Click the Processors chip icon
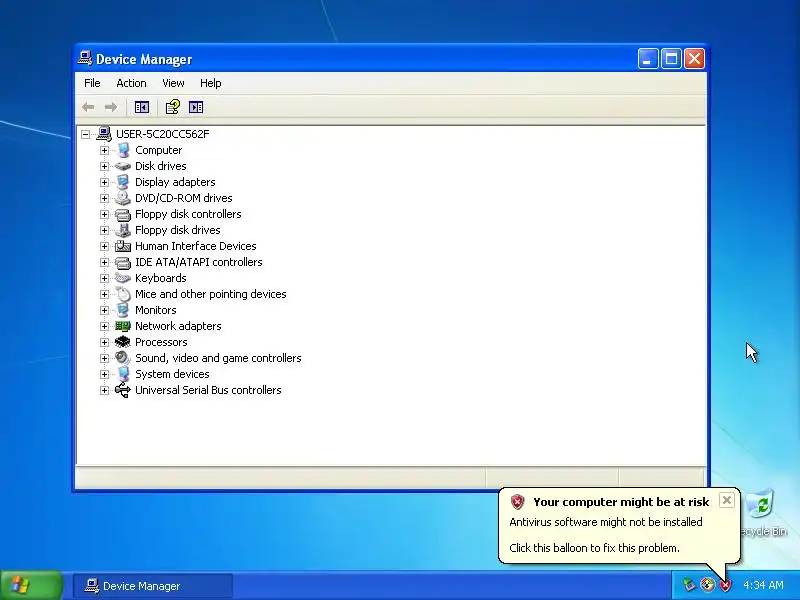 tap(123, 342)
